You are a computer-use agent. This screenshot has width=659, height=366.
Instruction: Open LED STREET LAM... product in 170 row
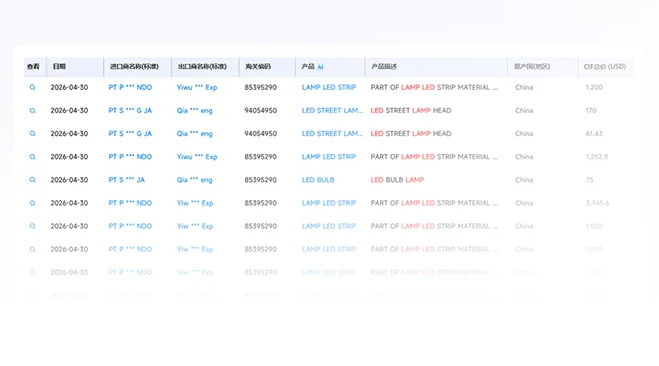[332, 111]
